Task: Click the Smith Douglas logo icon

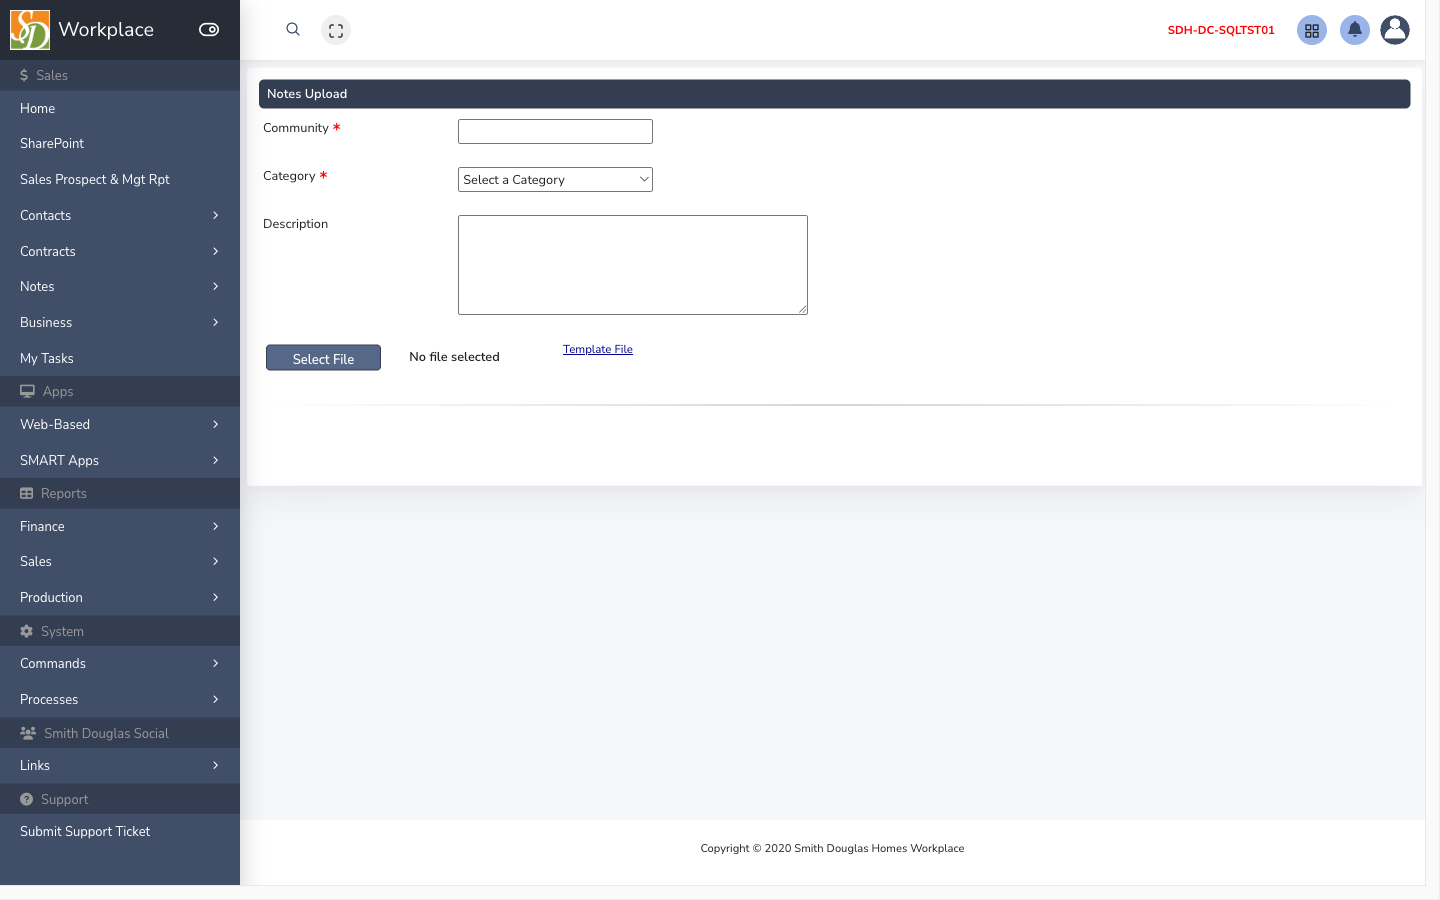Action: point(30,30)
